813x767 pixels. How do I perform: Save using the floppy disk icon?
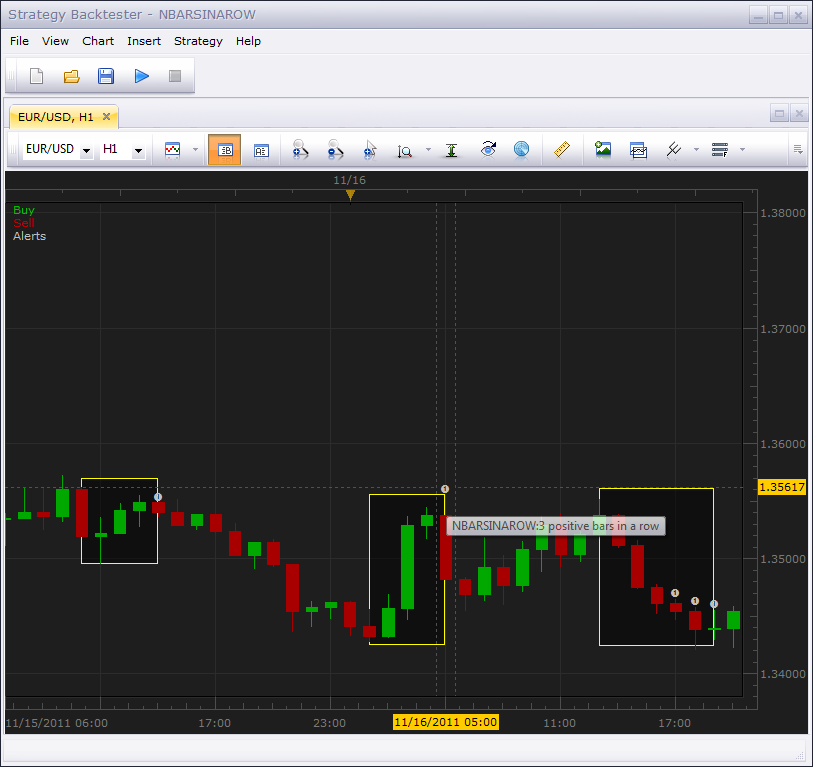(x=106, y=76)
